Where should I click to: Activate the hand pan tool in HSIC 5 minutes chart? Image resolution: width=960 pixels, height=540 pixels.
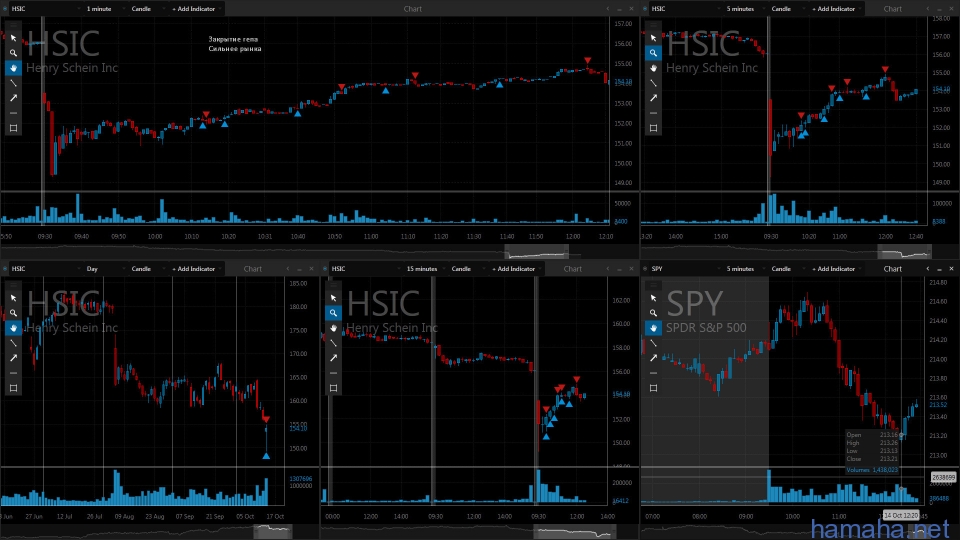653,68
